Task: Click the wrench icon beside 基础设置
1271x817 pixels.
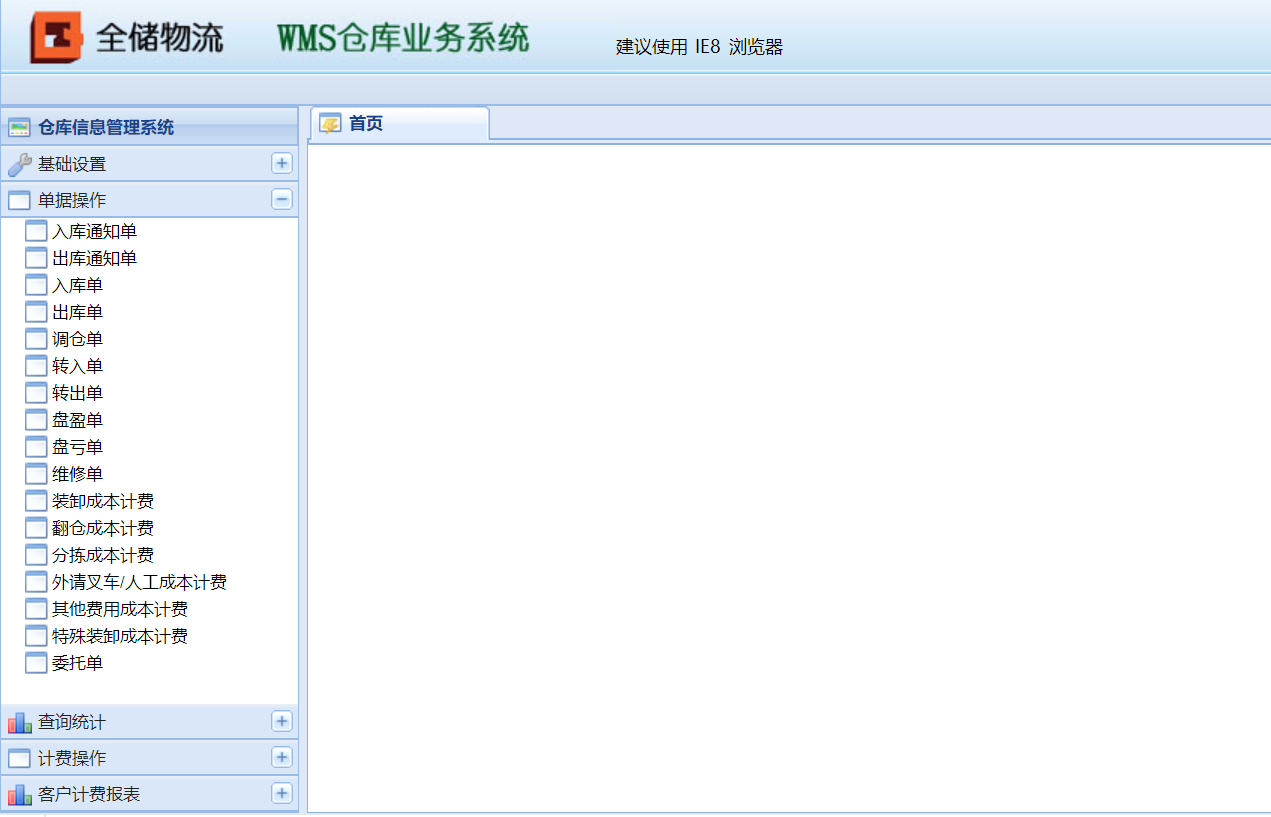Action: pyautogui.click(x=18, y=163)
